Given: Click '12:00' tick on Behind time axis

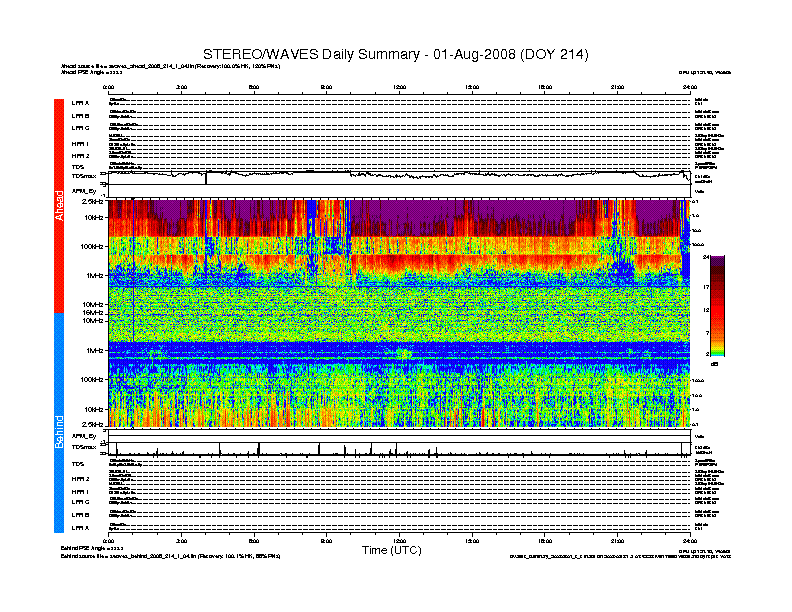Looking at the screenshot, I should pyautogui.click(x=399, y=541).
